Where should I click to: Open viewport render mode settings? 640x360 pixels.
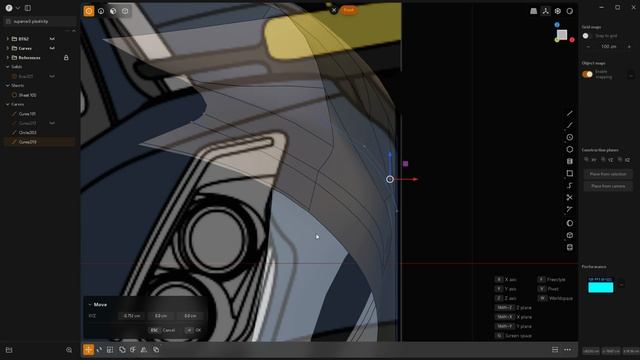(569, 11)
